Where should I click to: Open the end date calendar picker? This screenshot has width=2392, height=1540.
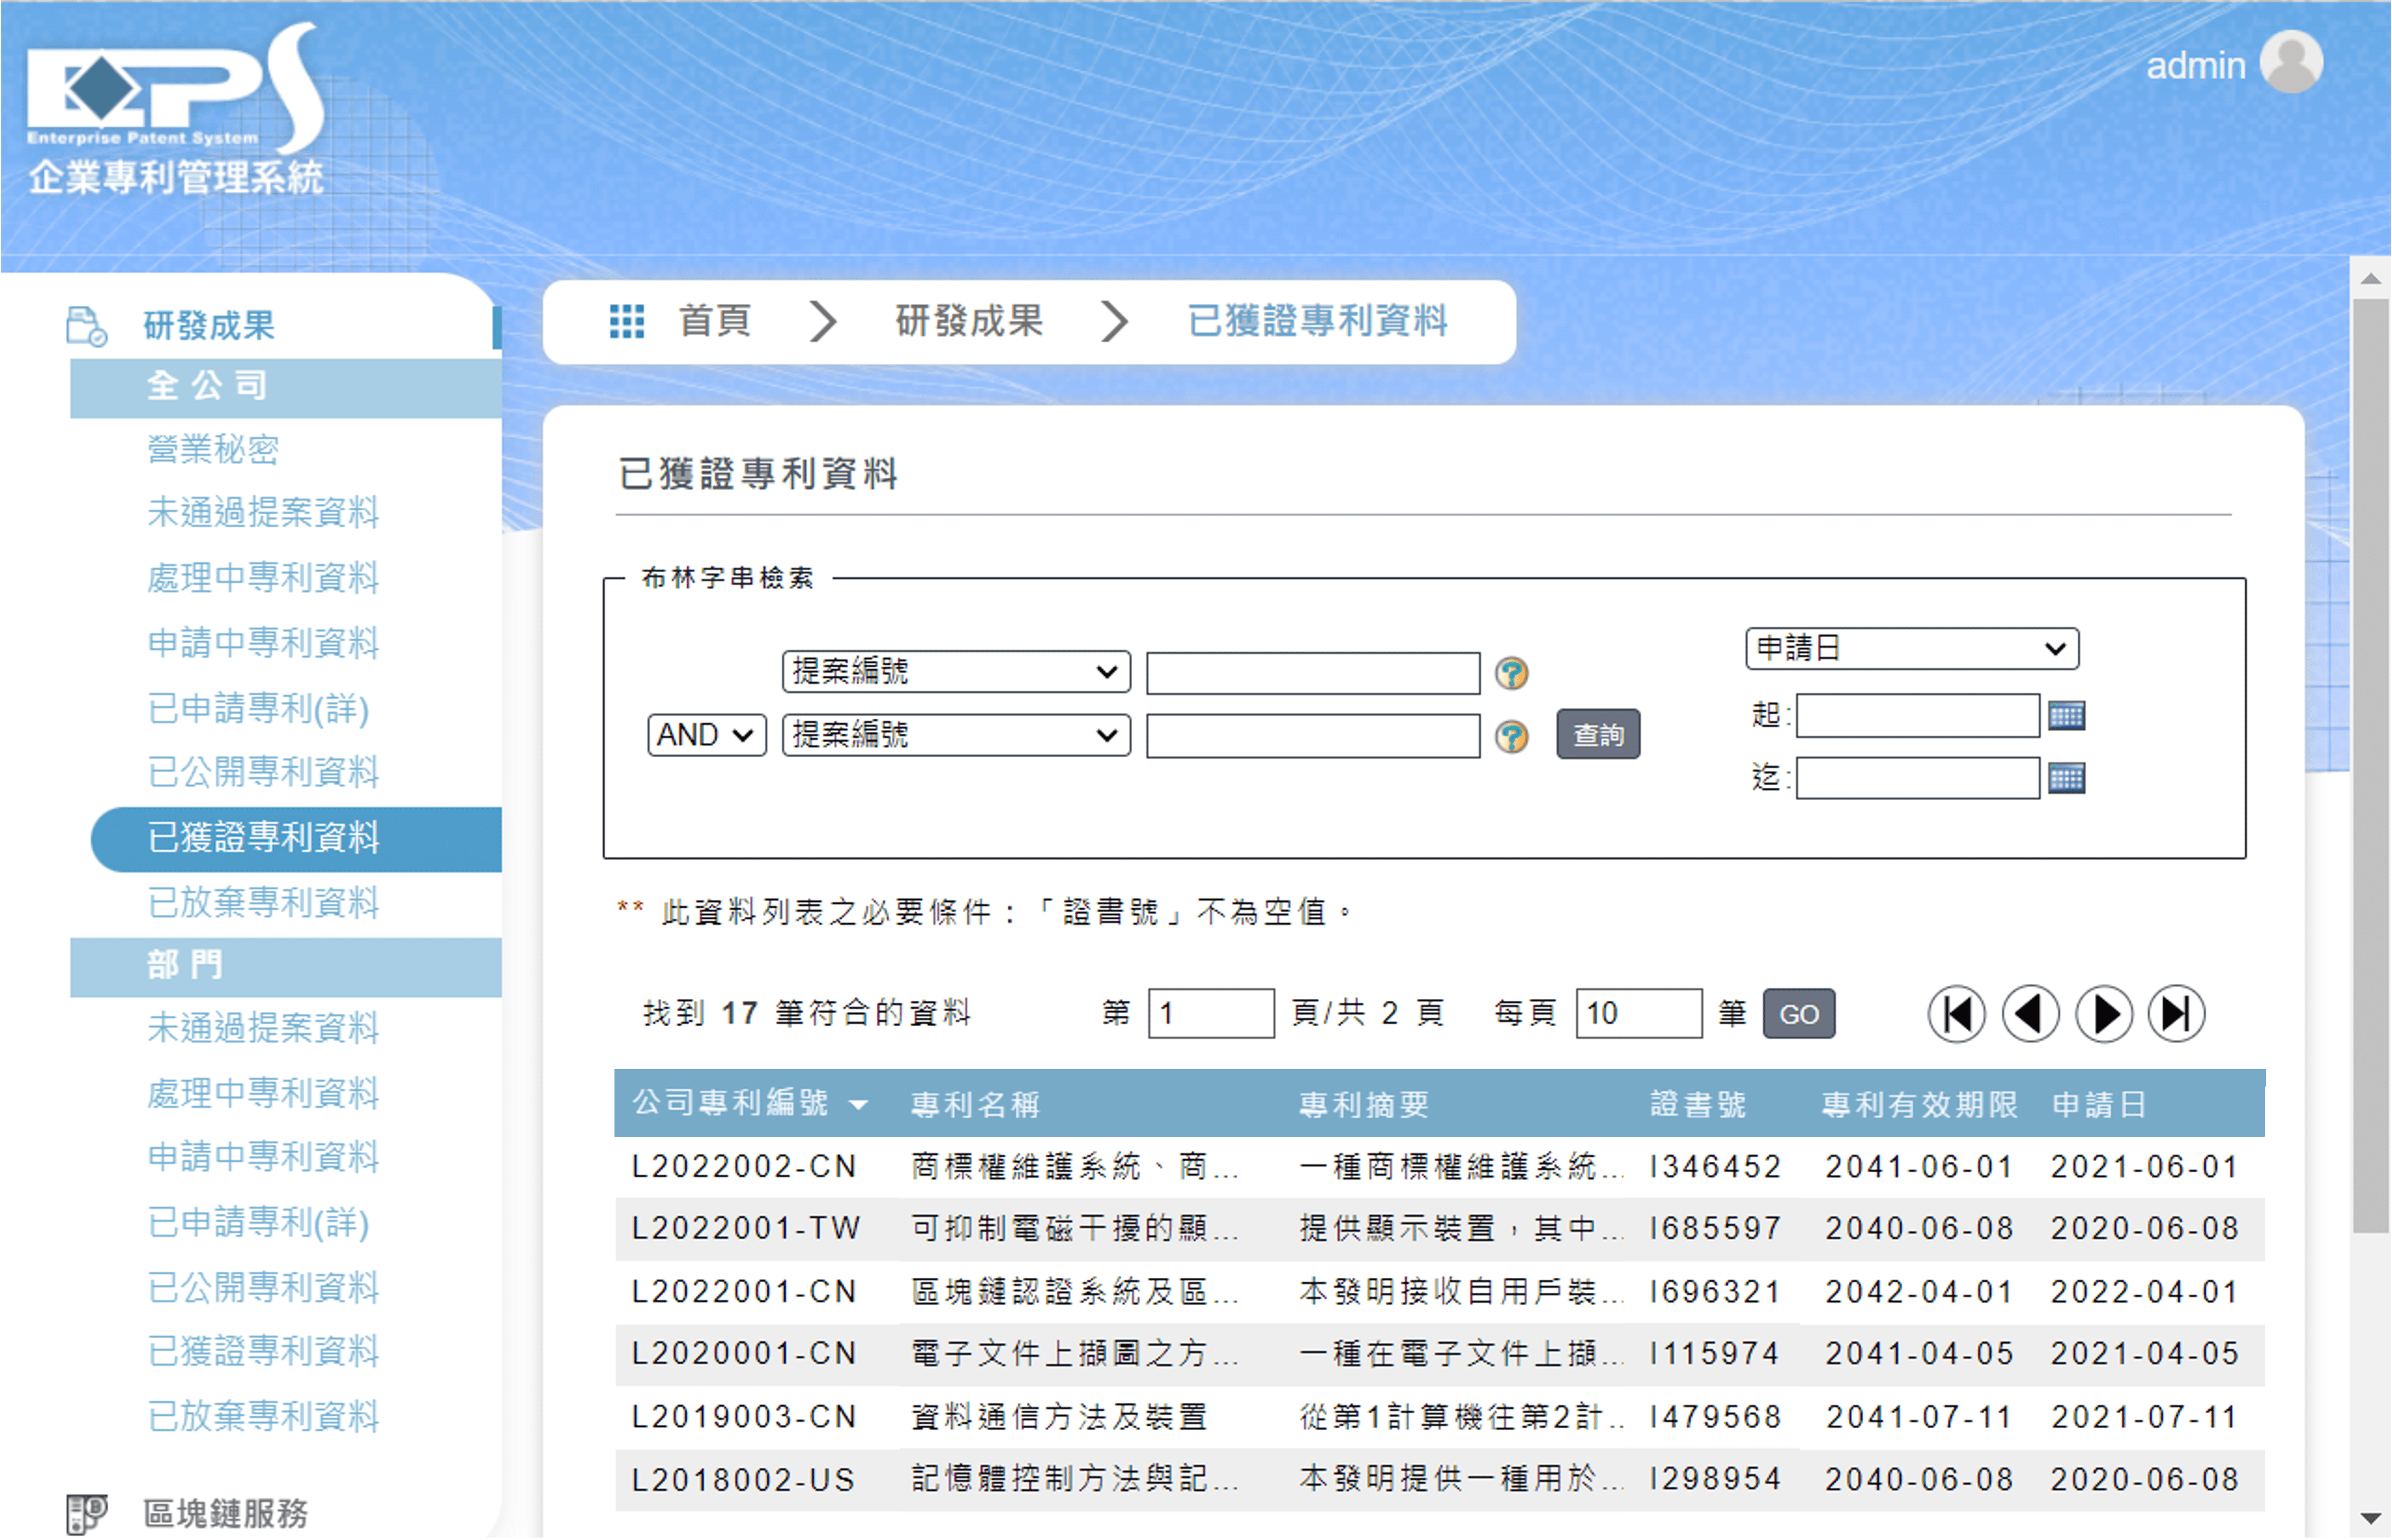[x=2066, y=778]
